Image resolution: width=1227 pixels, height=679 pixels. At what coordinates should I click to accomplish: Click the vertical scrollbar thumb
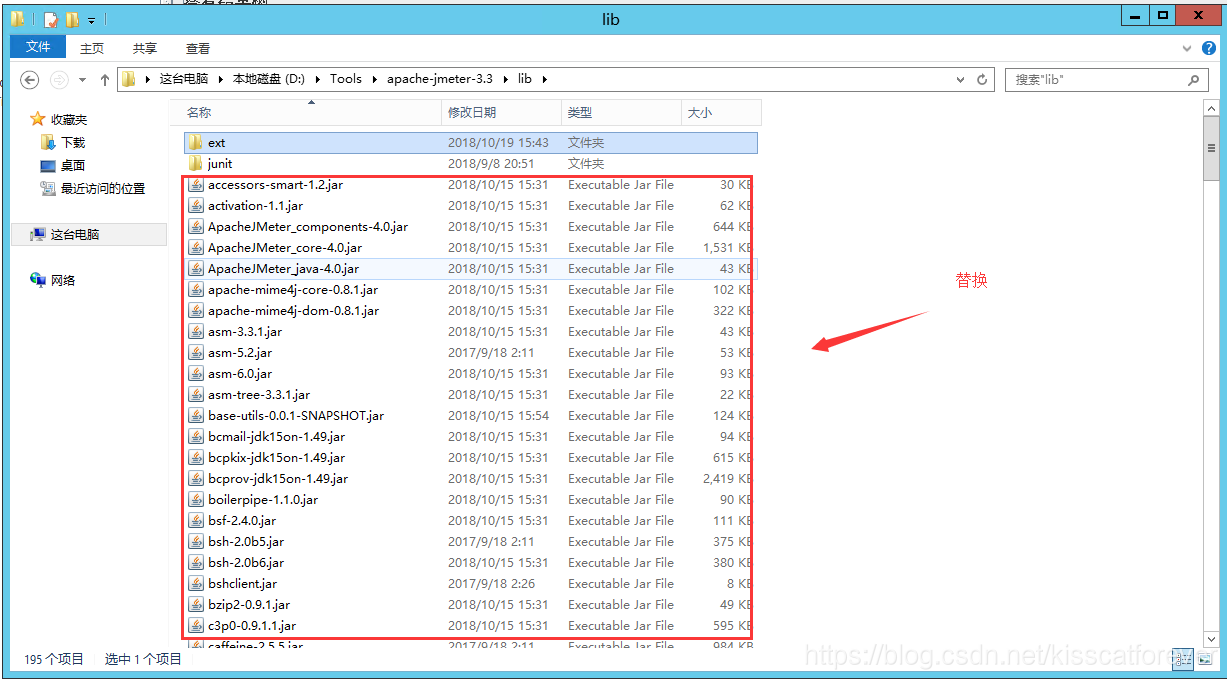tap(1211, 148)
